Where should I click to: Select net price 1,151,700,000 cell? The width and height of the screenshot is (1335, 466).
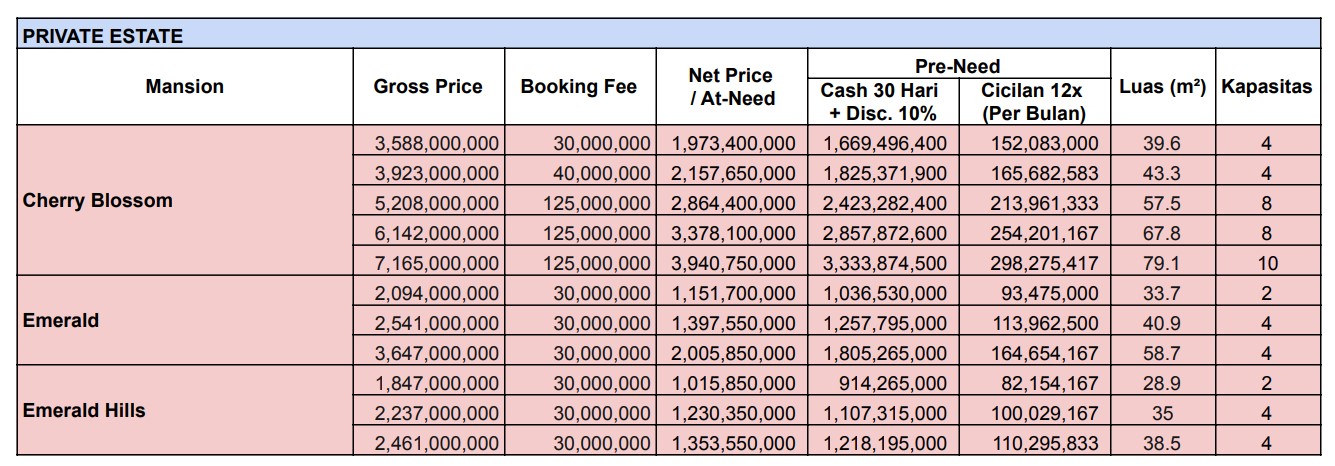pos(733,294)
